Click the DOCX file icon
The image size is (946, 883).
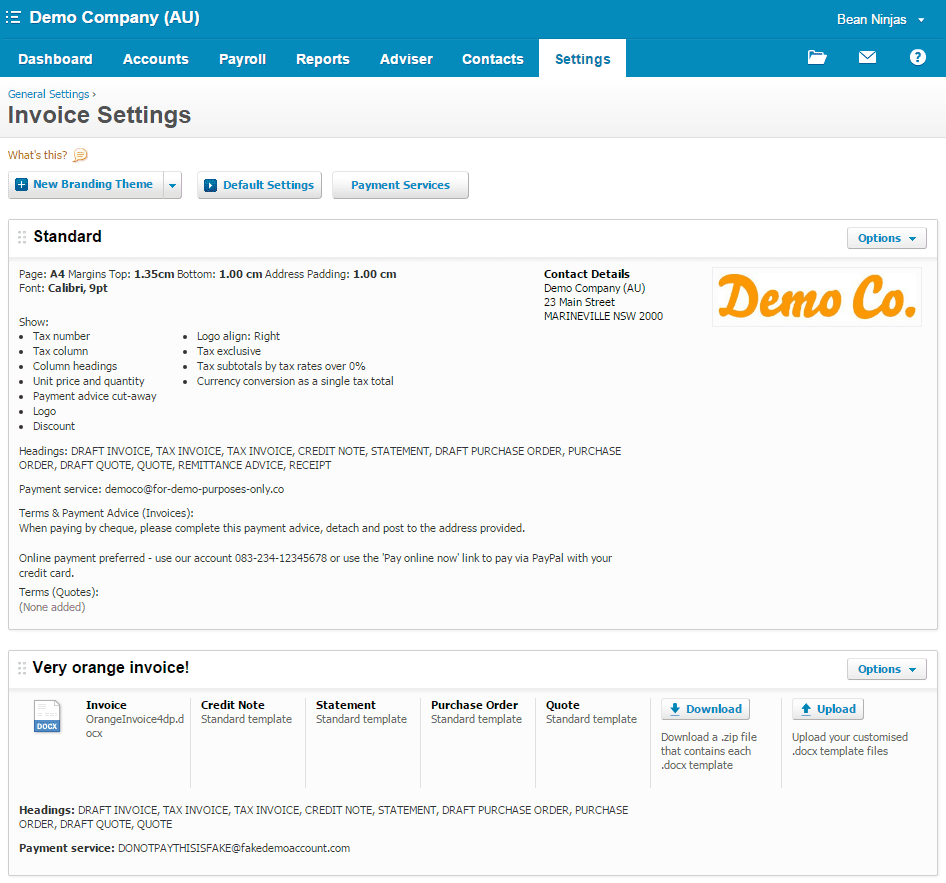[47, 716]
